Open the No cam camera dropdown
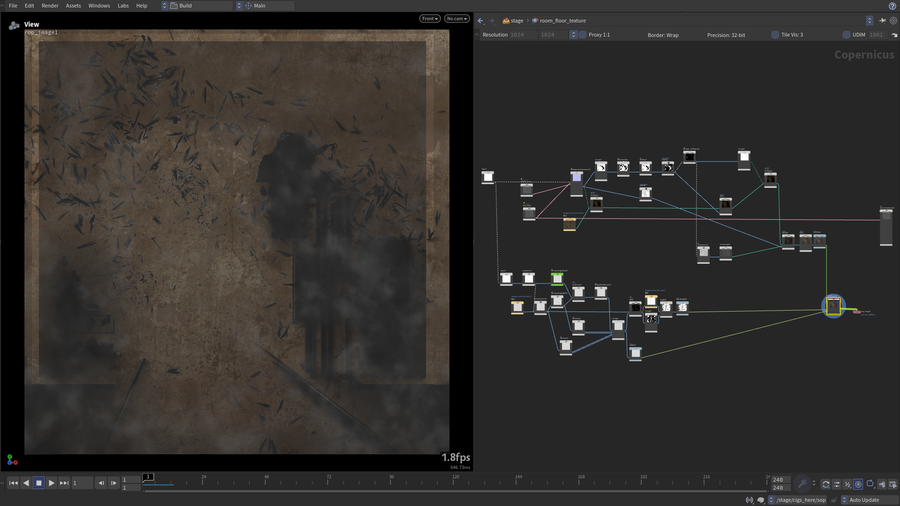The image size is (900, 506). [457, 18]
